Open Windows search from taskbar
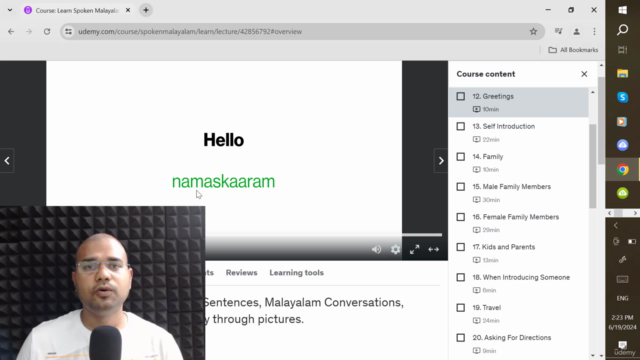Image resolution: width=640 pixels, height=360 pixels. (x=622, y=30)
